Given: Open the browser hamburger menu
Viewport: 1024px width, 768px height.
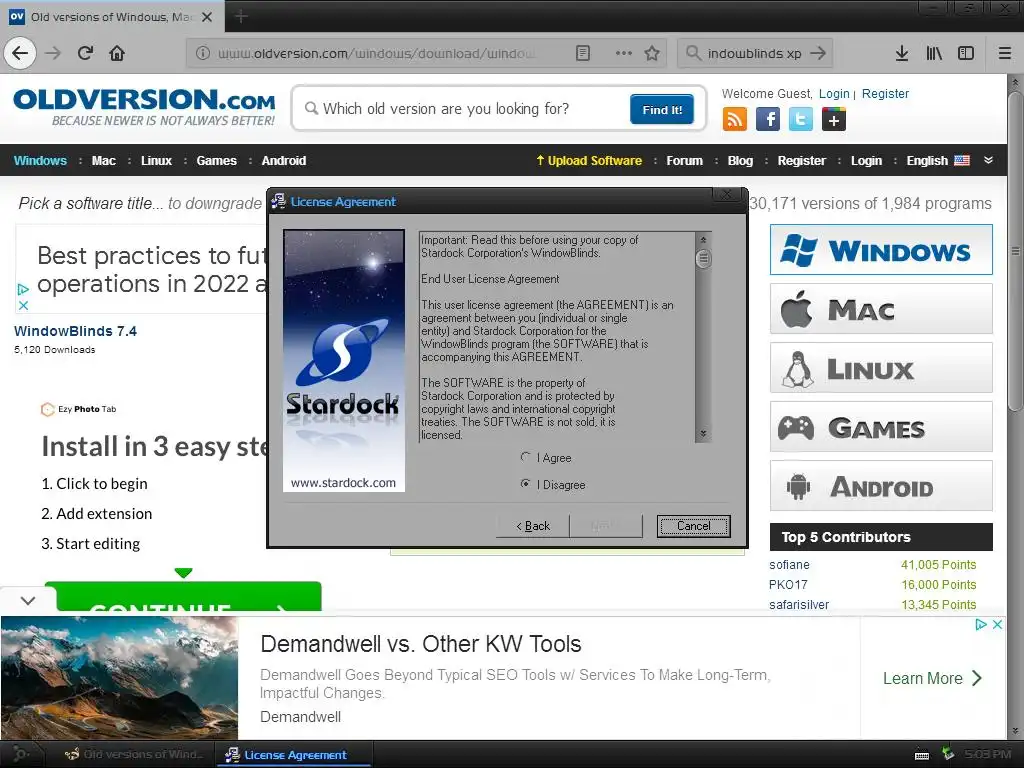Looking at the screenshot, I should pyautogui.click(x=1005, y=53).
